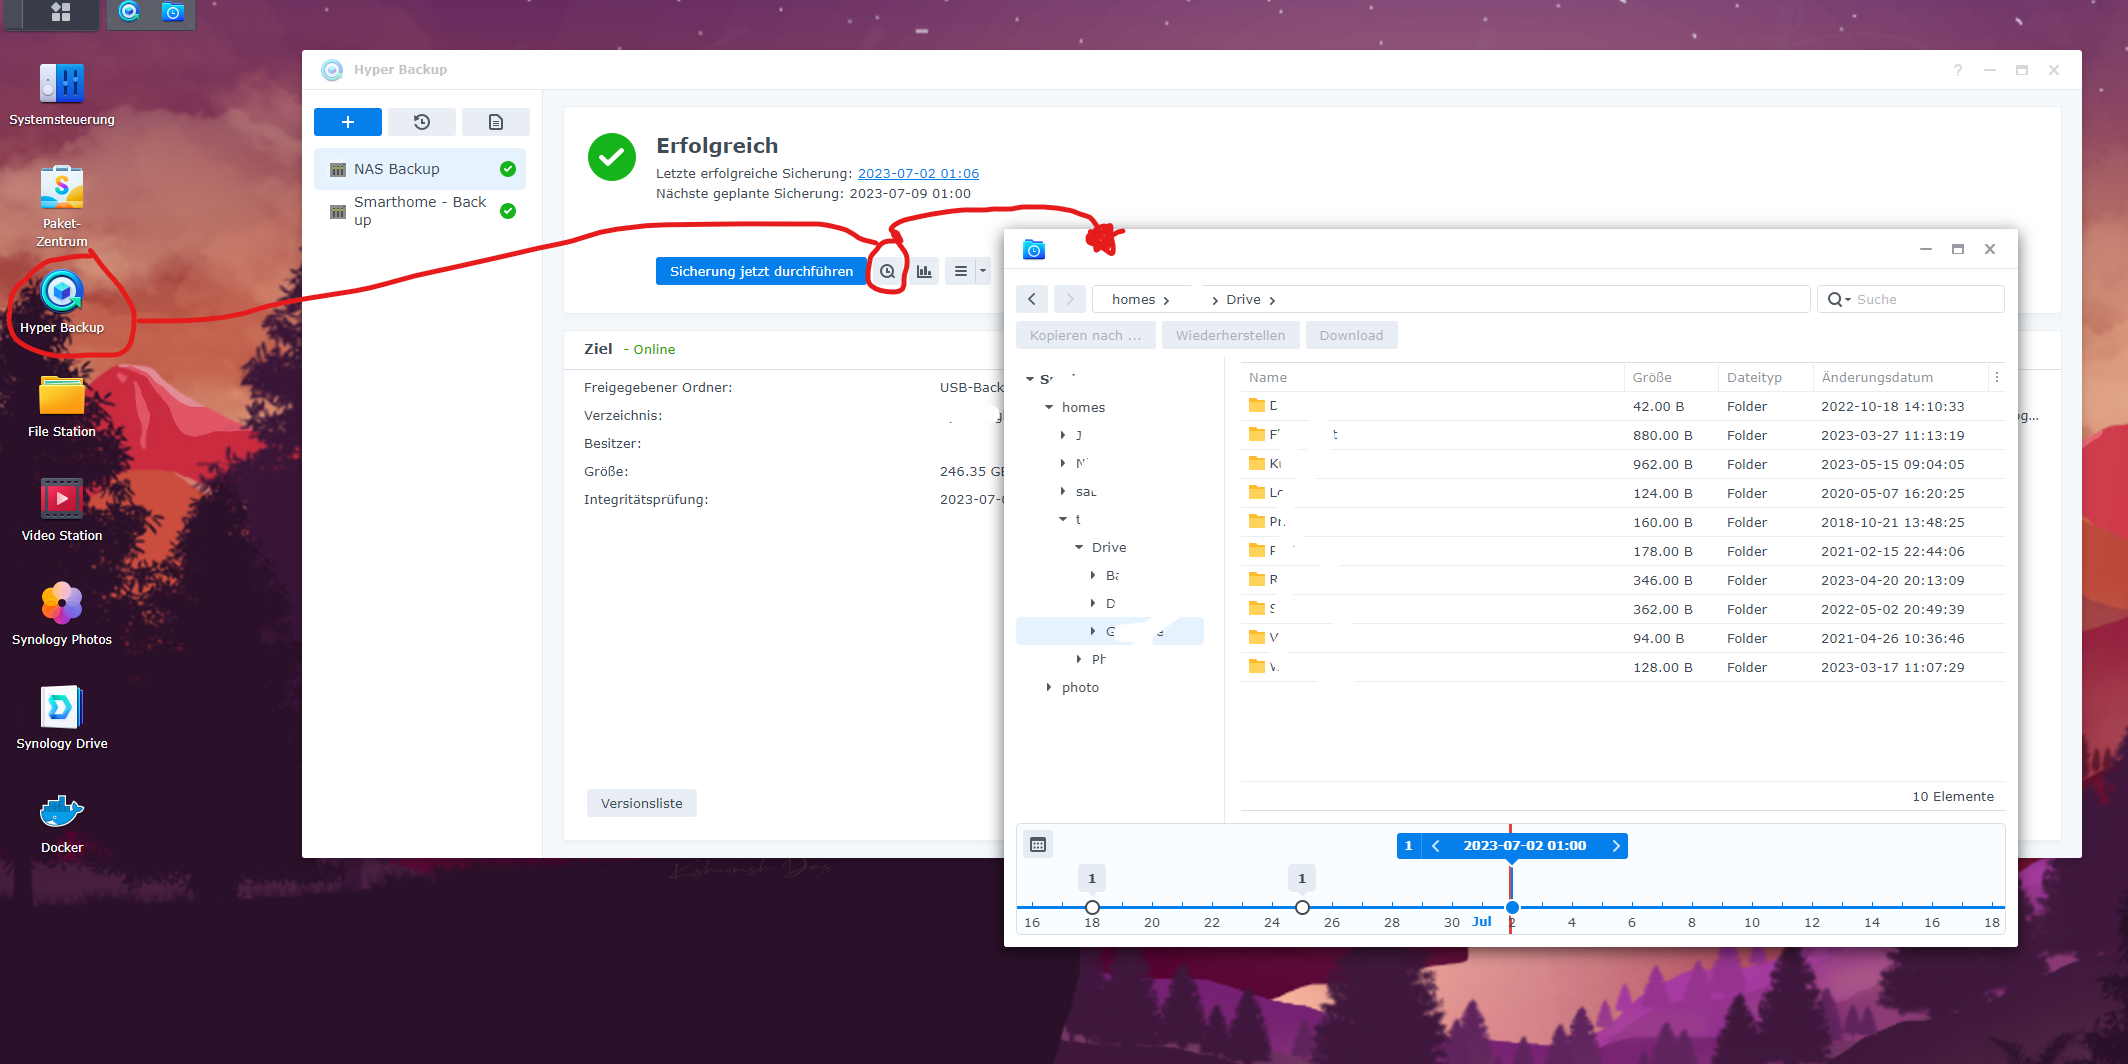
Task: Open the restore icon in Hyper Backup sidebar
Action: pyautogui.click(x=422, y=122)
